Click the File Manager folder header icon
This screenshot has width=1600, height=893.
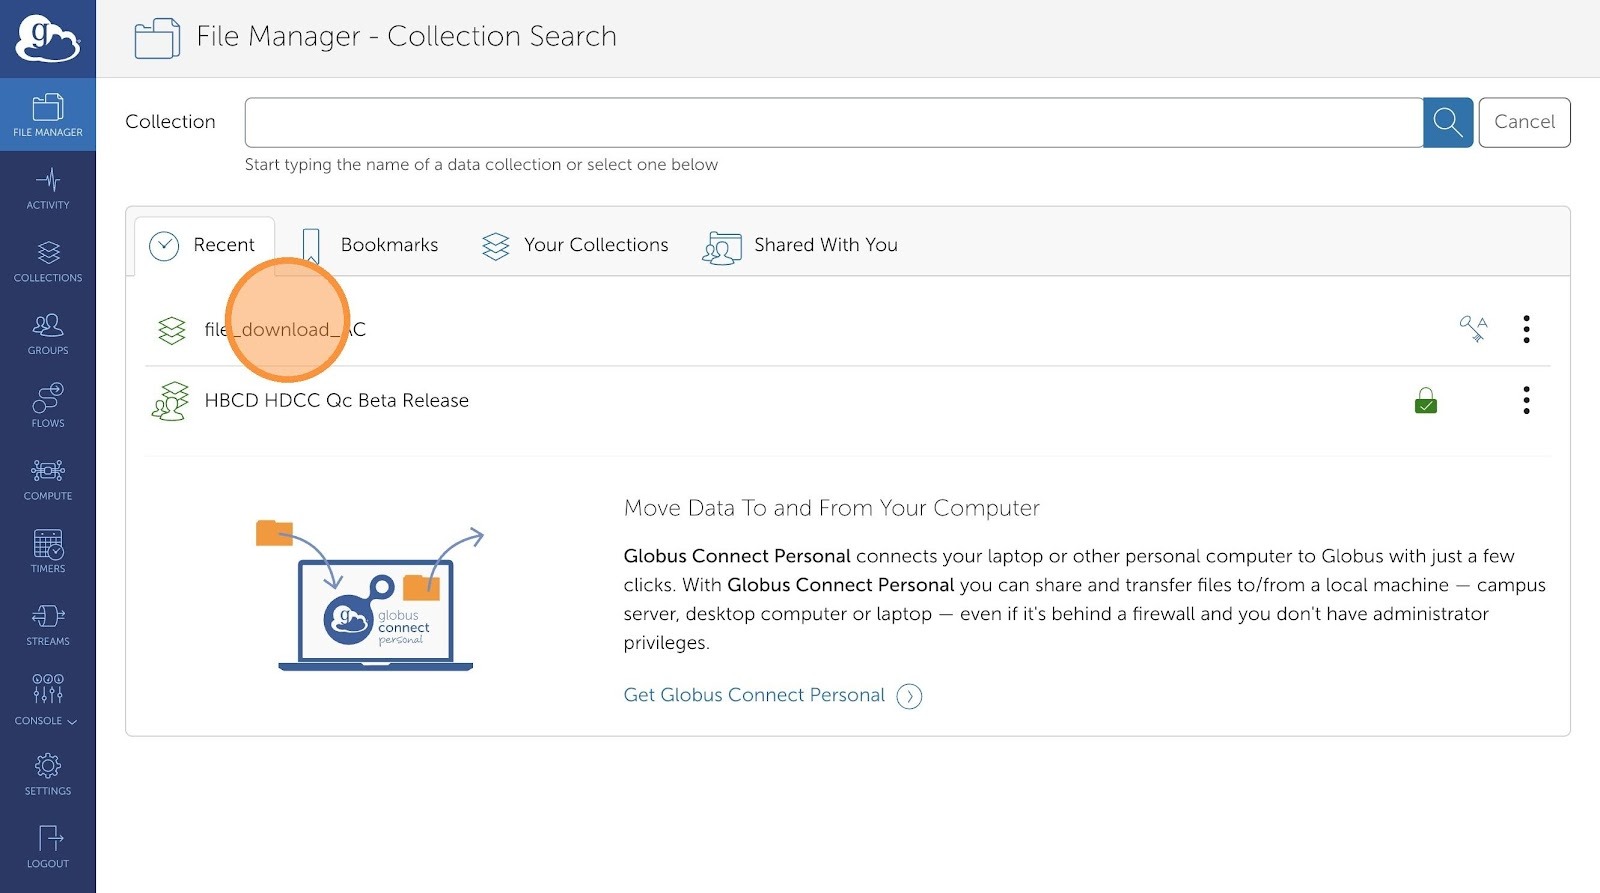click(157, 38)
